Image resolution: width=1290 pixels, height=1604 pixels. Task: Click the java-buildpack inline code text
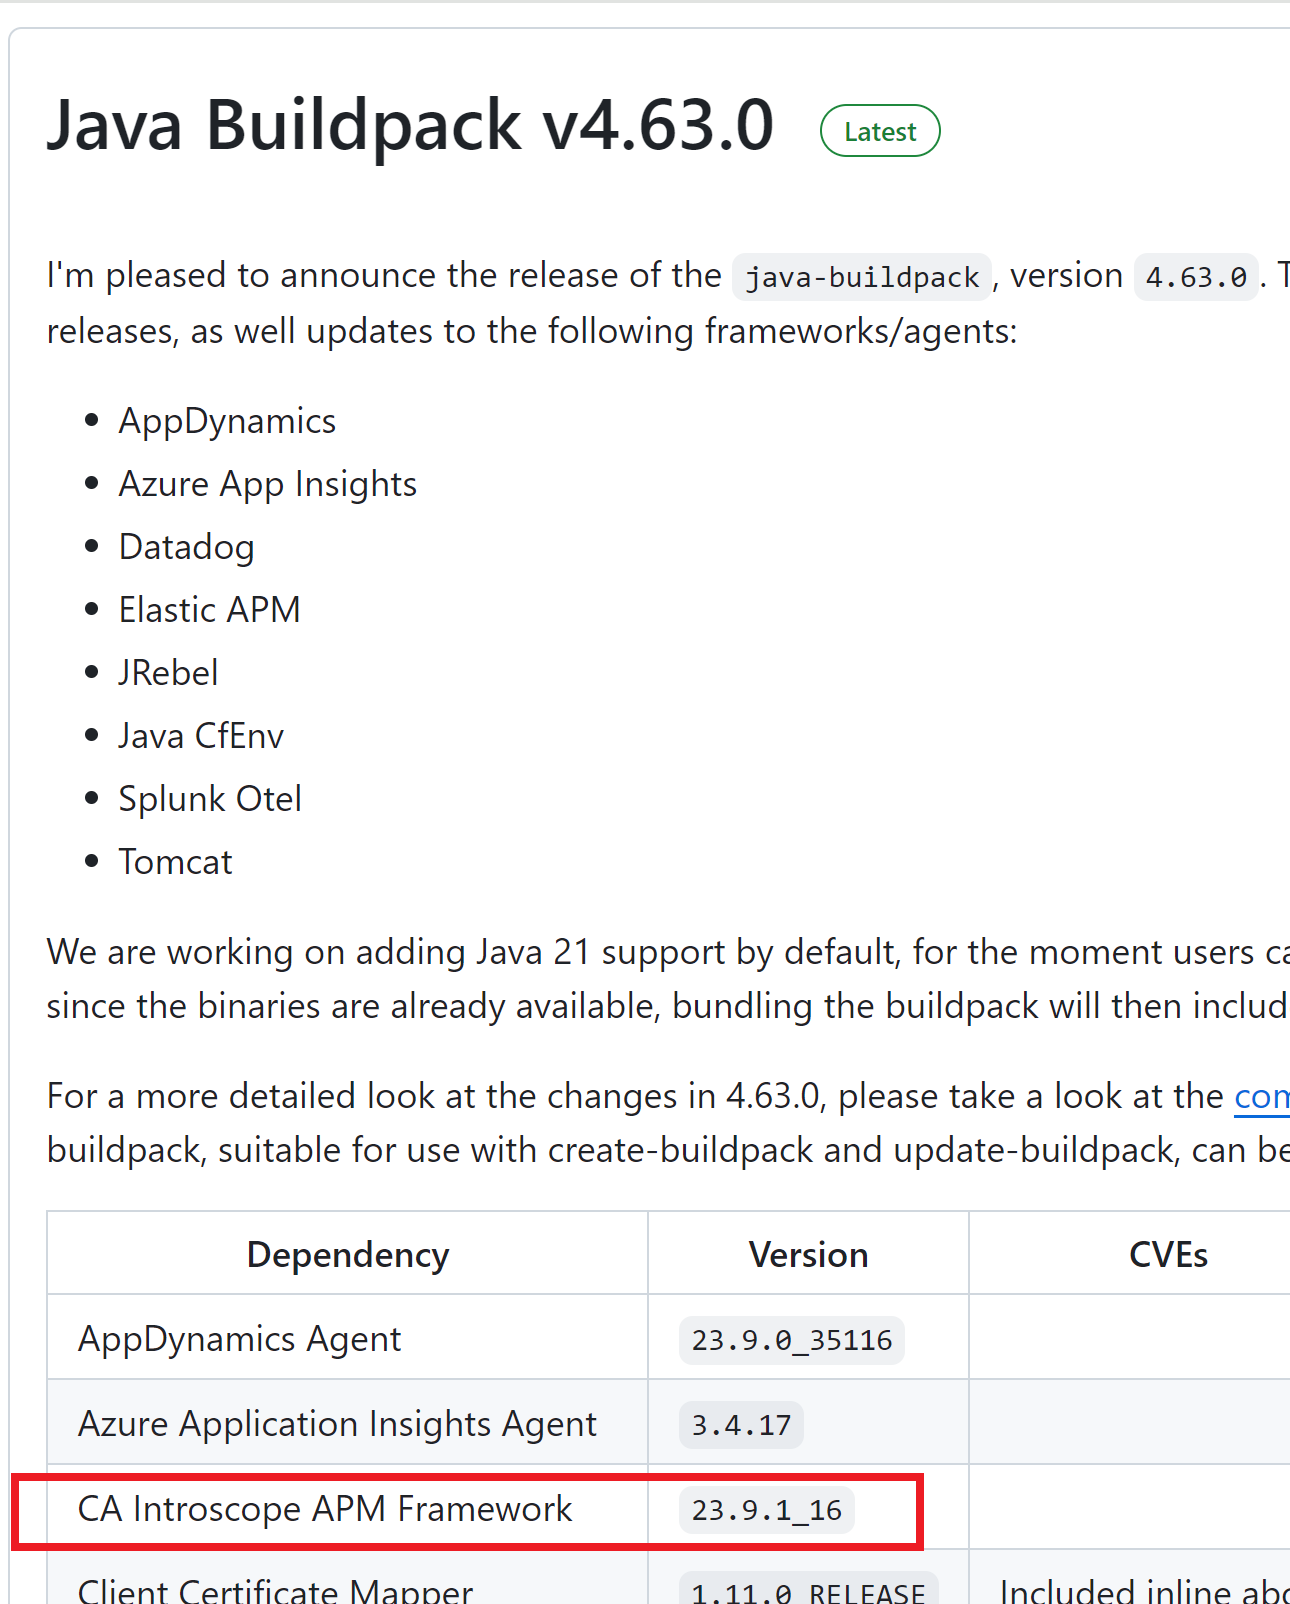[x=862, y=277]
